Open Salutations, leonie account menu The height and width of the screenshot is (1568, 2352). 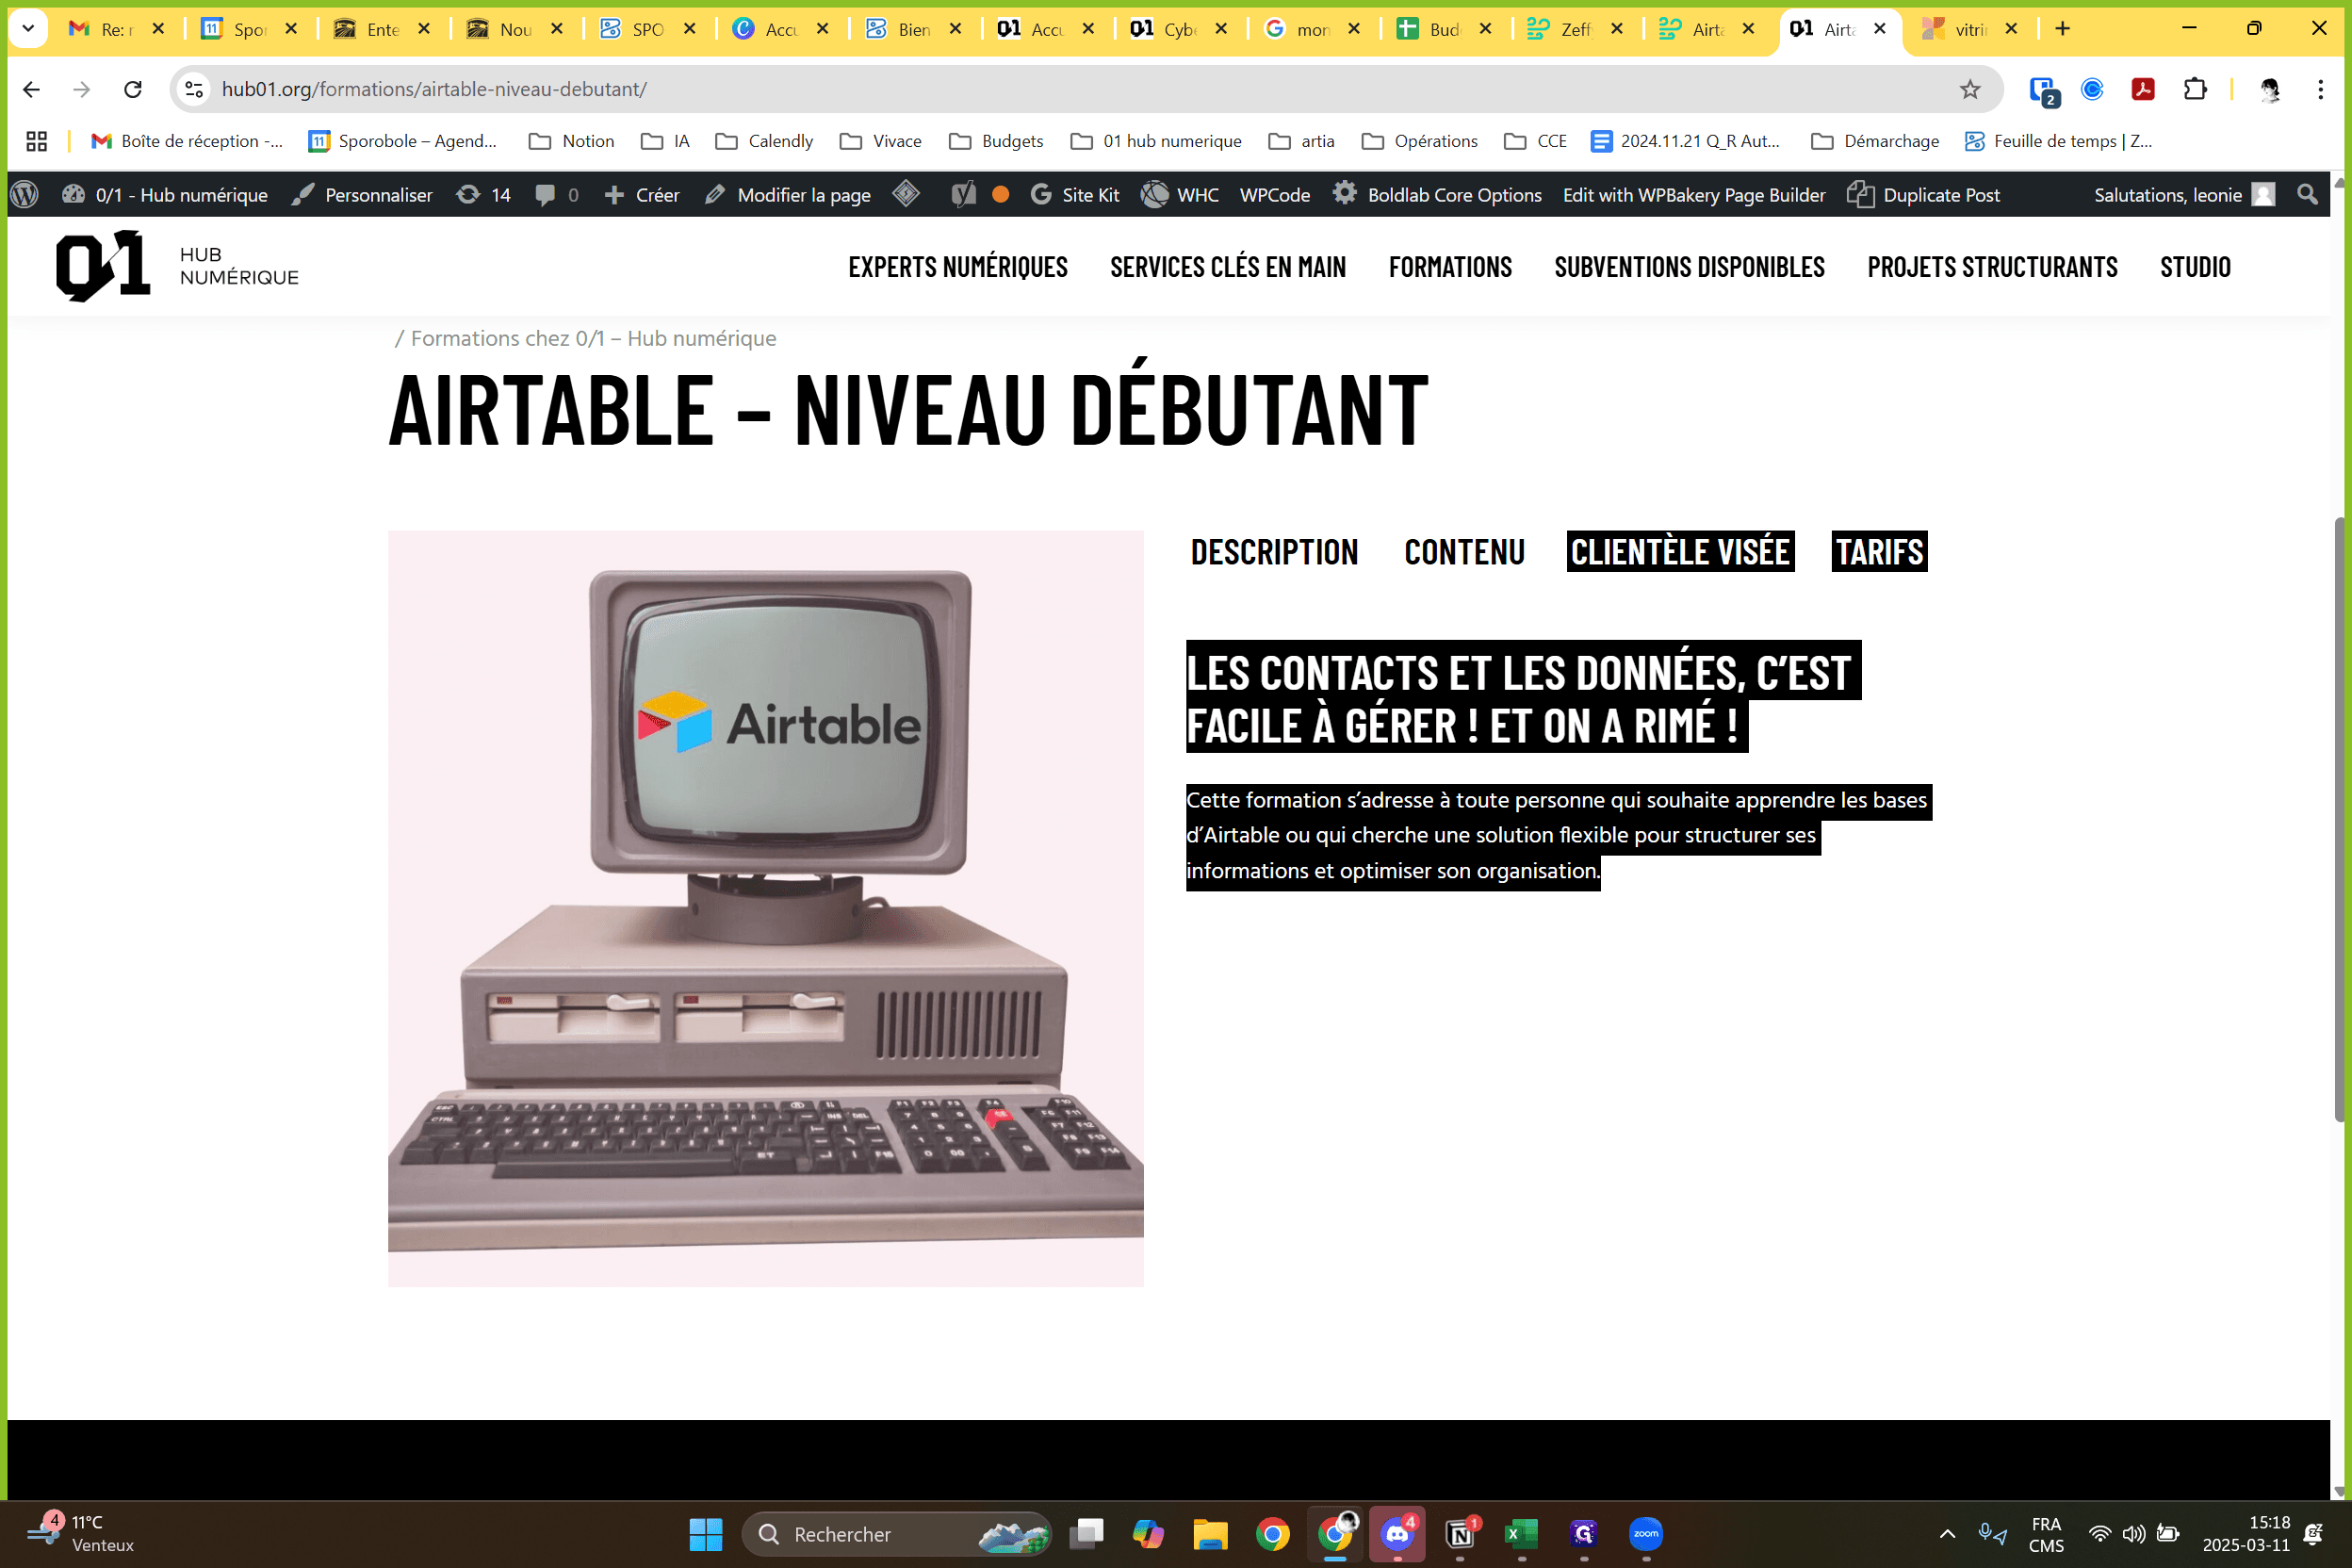(2184, 195)
